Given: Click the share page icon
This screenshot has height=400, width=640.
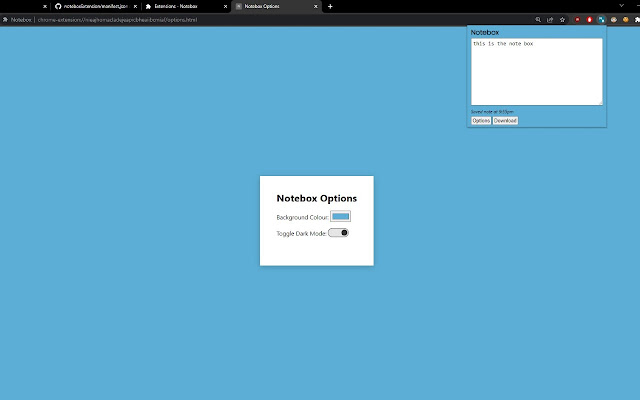Looking at the screenshot, I should [x=550, y=19].
